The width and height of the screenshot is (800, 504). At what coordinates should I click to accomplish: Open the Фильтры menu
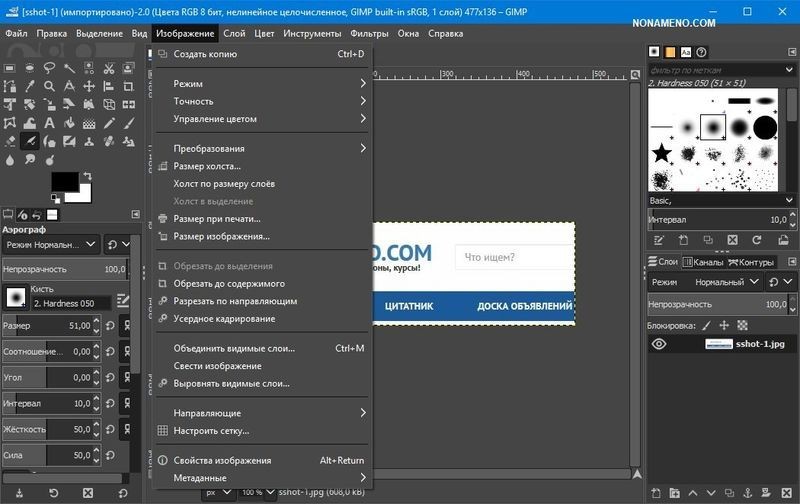pos(369,33)
